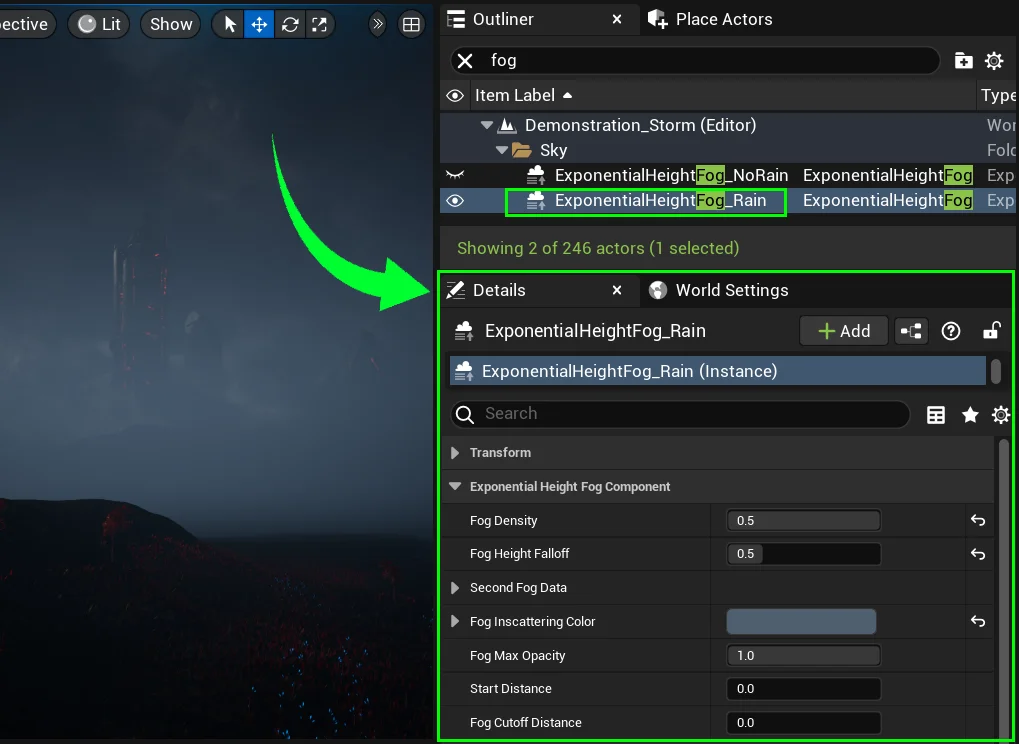The image size is (1019, 744).
Task: Expand the Transform section
Action: coord(456,453)
